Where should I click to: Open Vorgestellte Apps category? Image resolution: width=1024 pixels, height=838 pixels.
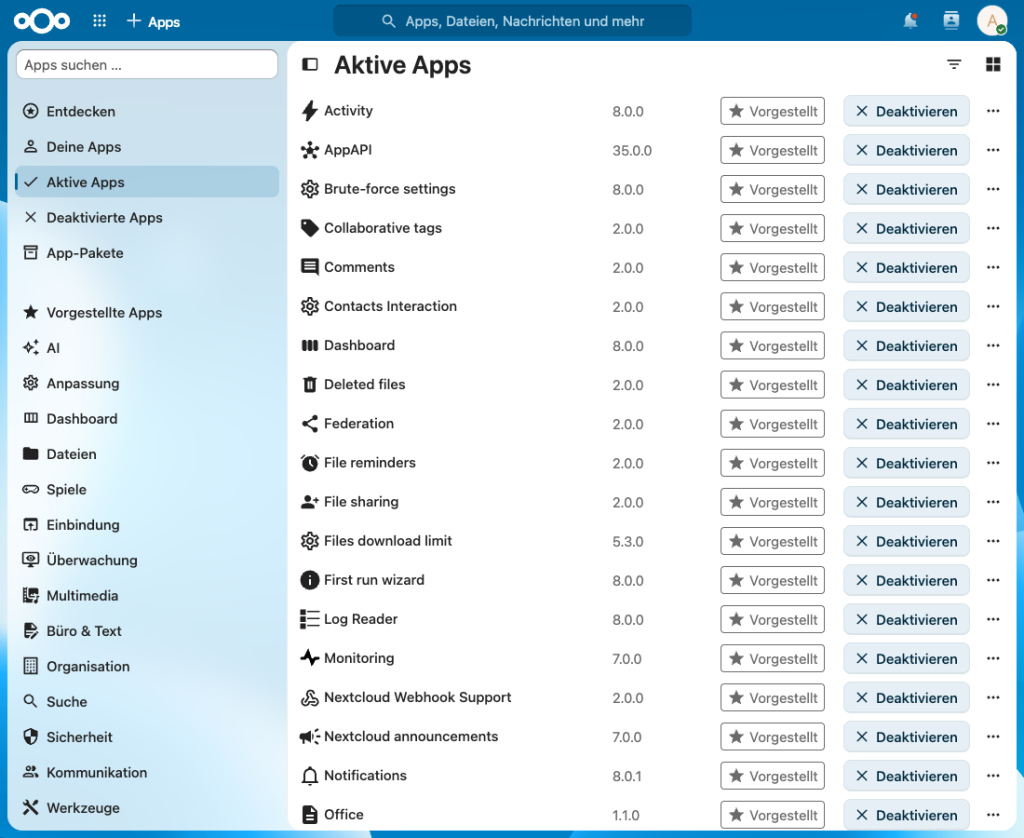(147, 312)
